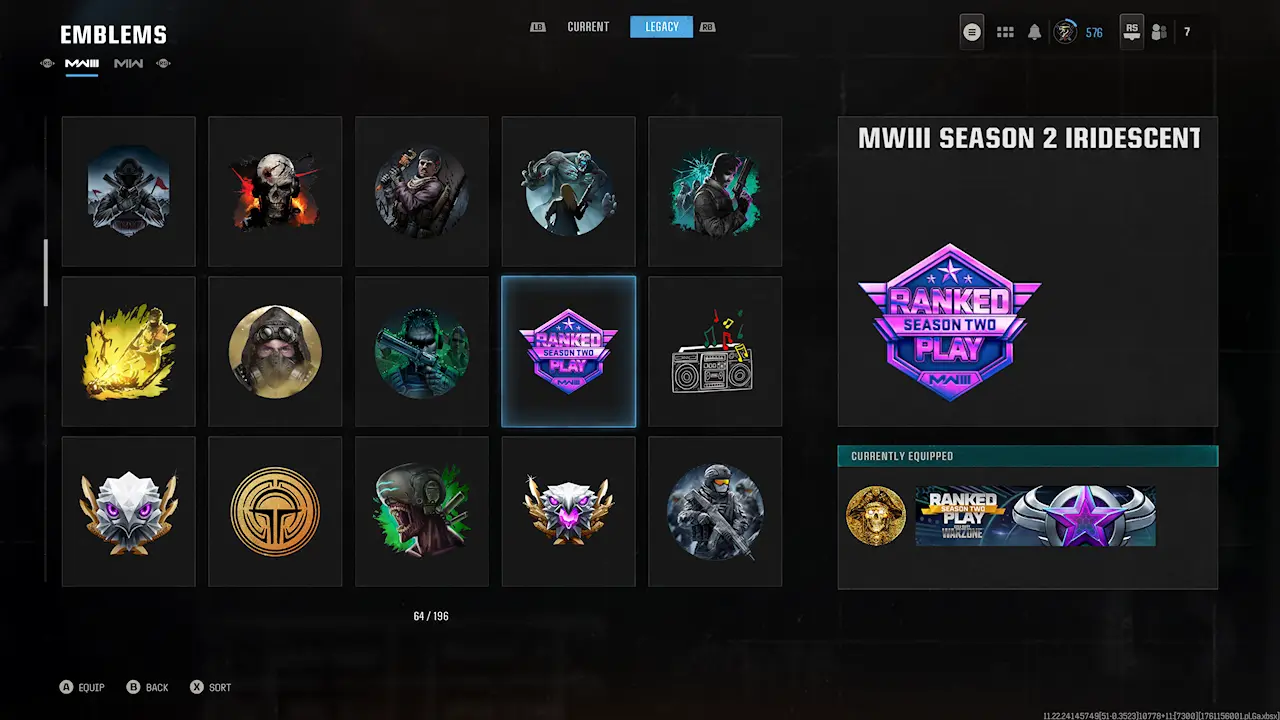This screenshot has width=1280, height=720.
Task: Switch to the Legacy tab
Action: tap(662, 27)
